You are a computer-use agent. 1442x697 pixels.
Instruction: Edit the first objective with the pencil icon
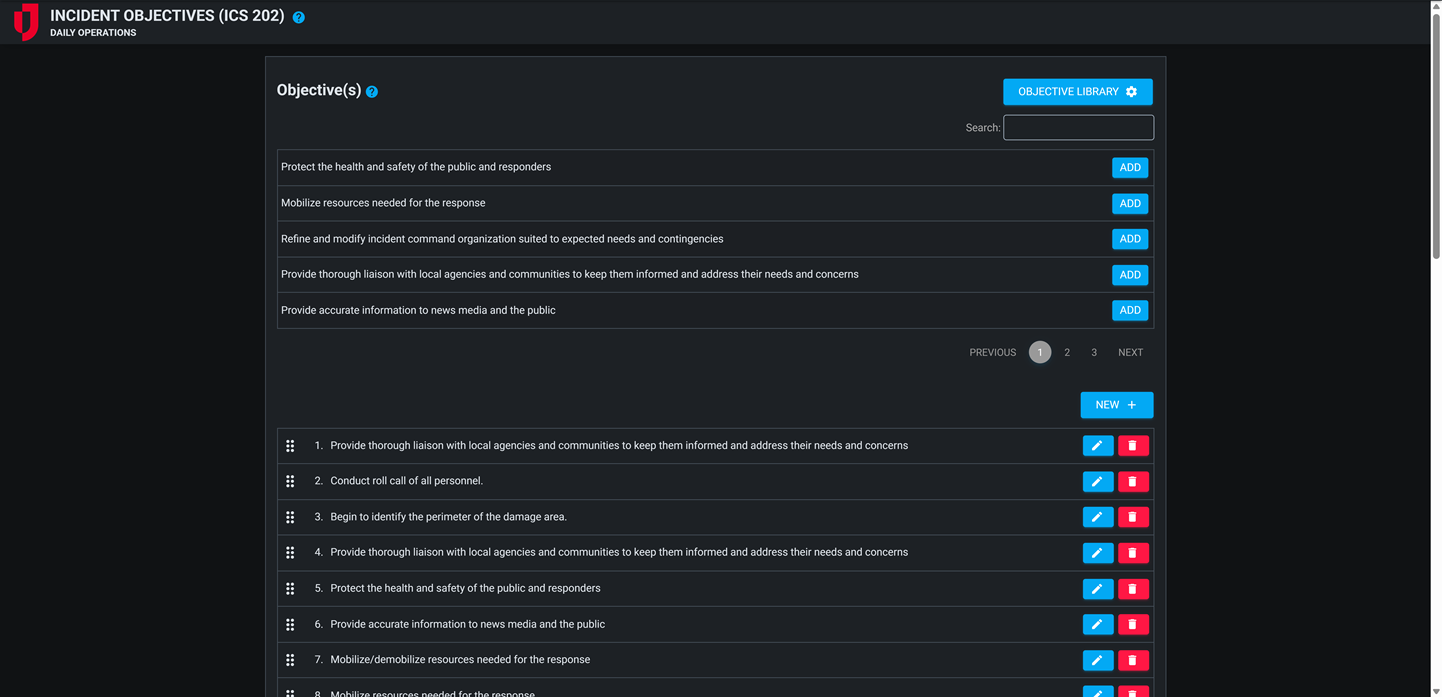(x=1098, y=445)
